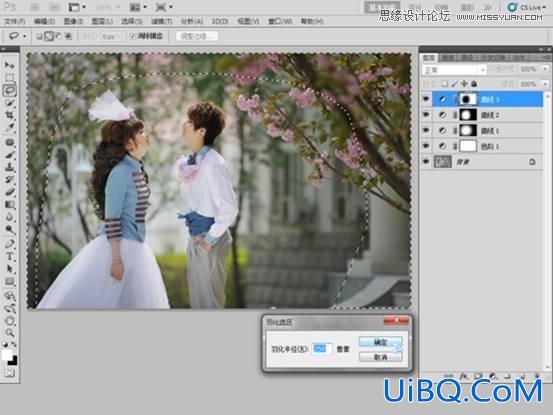Select the Clone Stamp tool
The height and width of the screenshot is (415, 553).
pyautogui.click(x=10, y=167)
